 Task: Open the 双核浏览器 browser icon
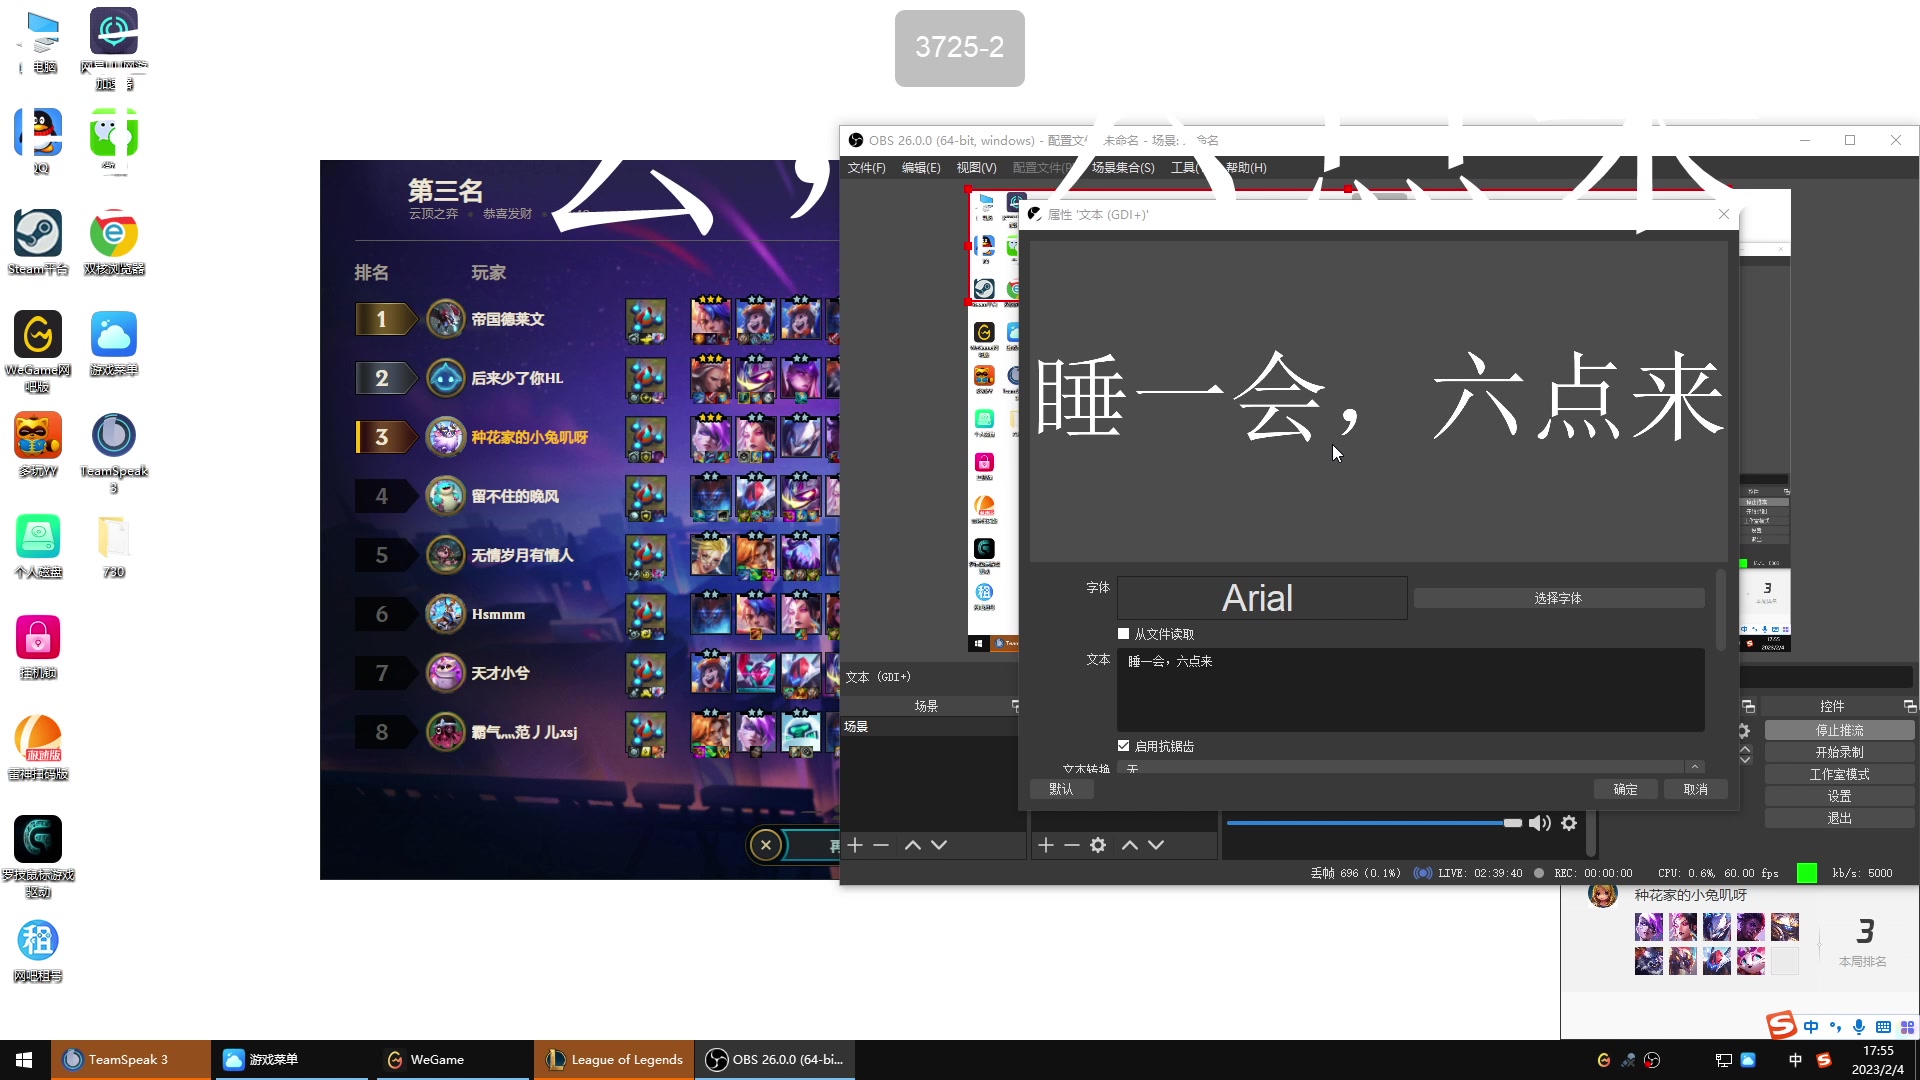tap(114, 242)
